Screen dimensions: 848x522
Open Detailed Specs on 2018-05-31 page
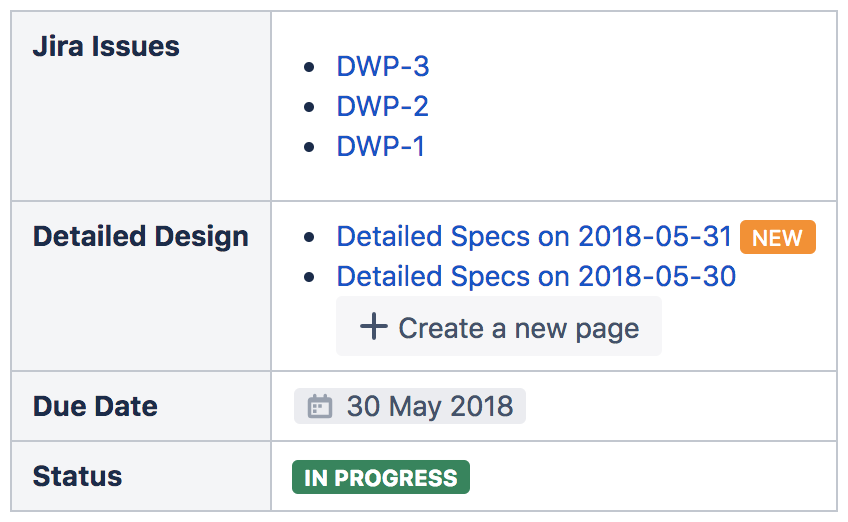pos(534,237)
